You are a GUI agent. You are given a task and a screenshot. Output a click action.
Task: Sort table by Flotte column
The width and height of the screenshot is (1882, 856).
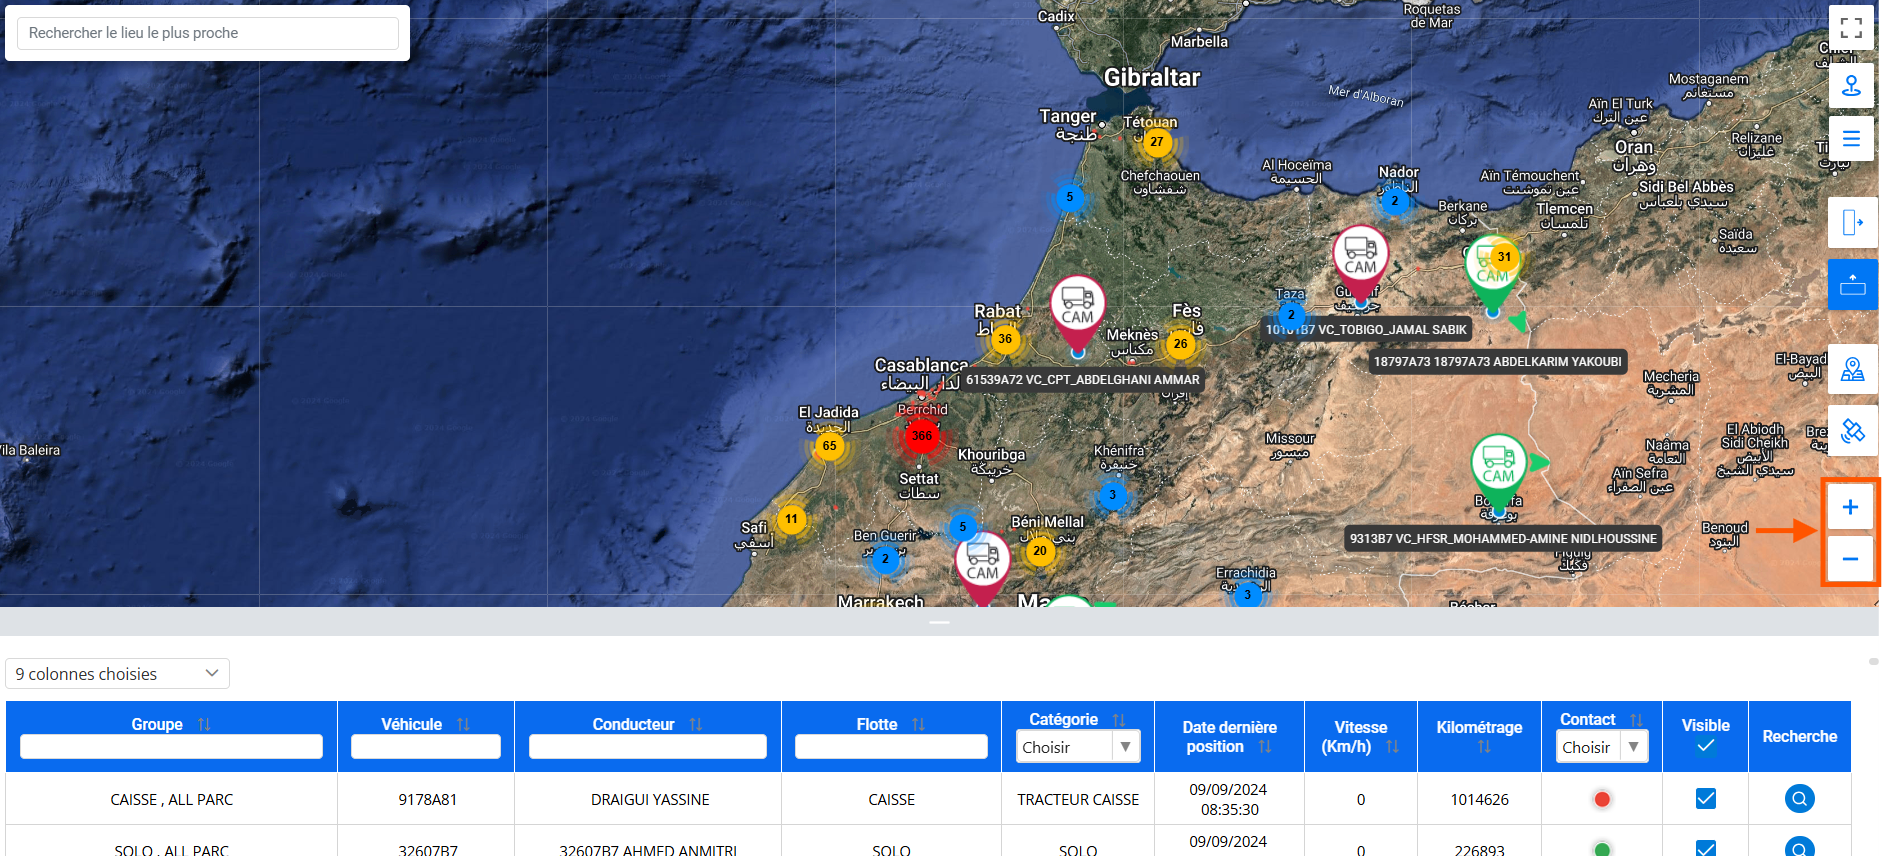[x=918, y=724]
